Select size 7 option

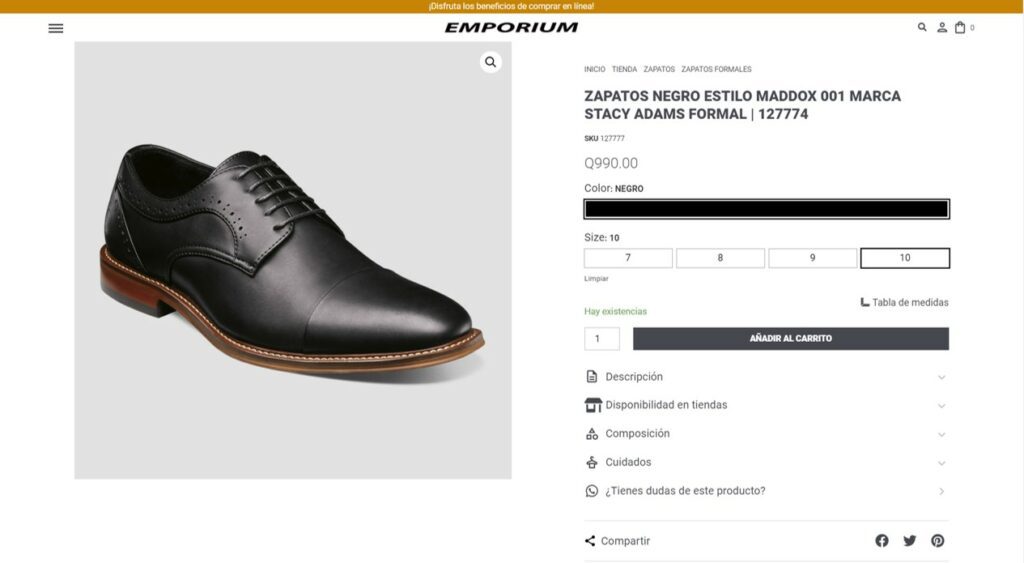click(628, 258)
